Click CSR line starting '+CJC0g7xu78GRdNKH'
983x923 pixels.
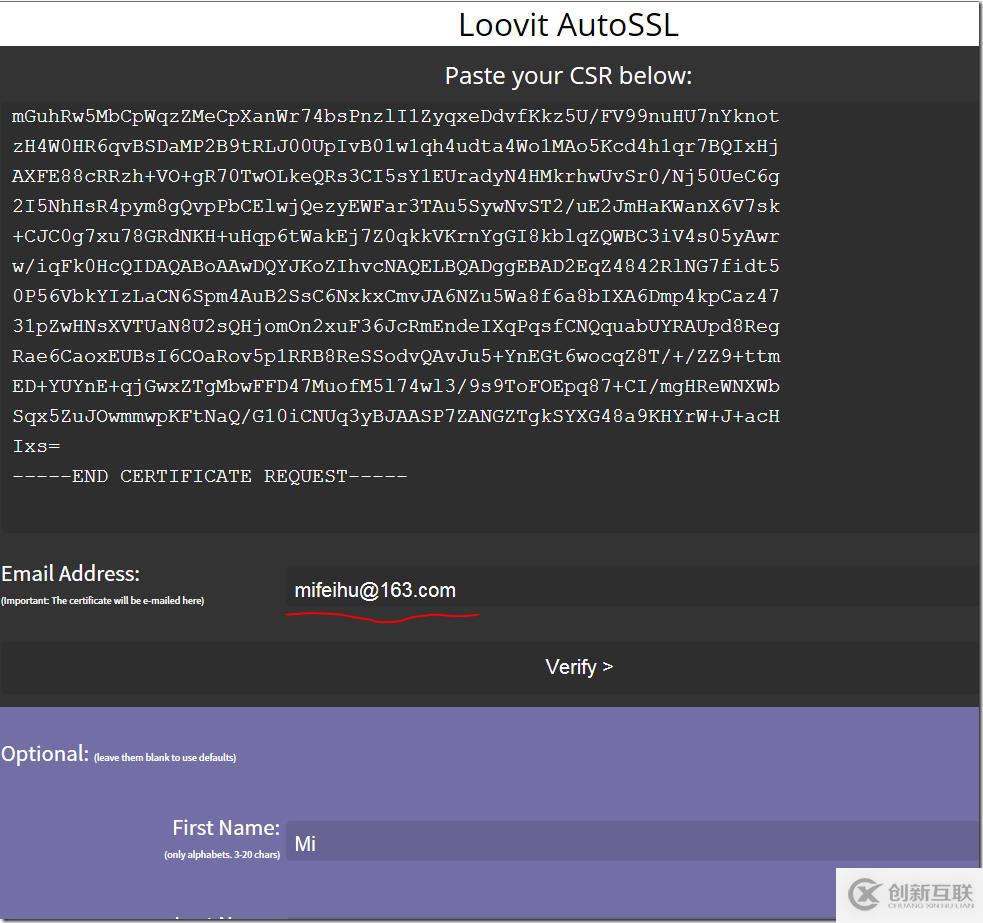pos(396,236)
